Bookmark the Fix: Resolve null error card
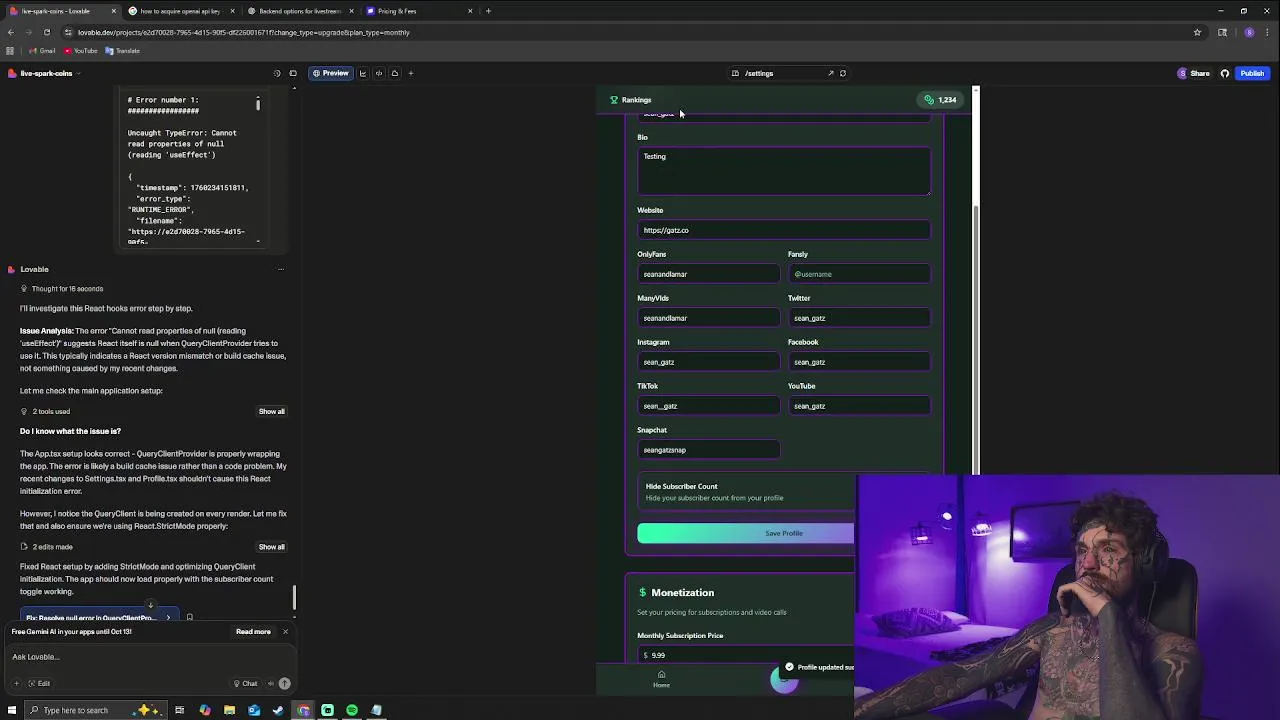1280x720 pixels. click(x=189, y=618)
